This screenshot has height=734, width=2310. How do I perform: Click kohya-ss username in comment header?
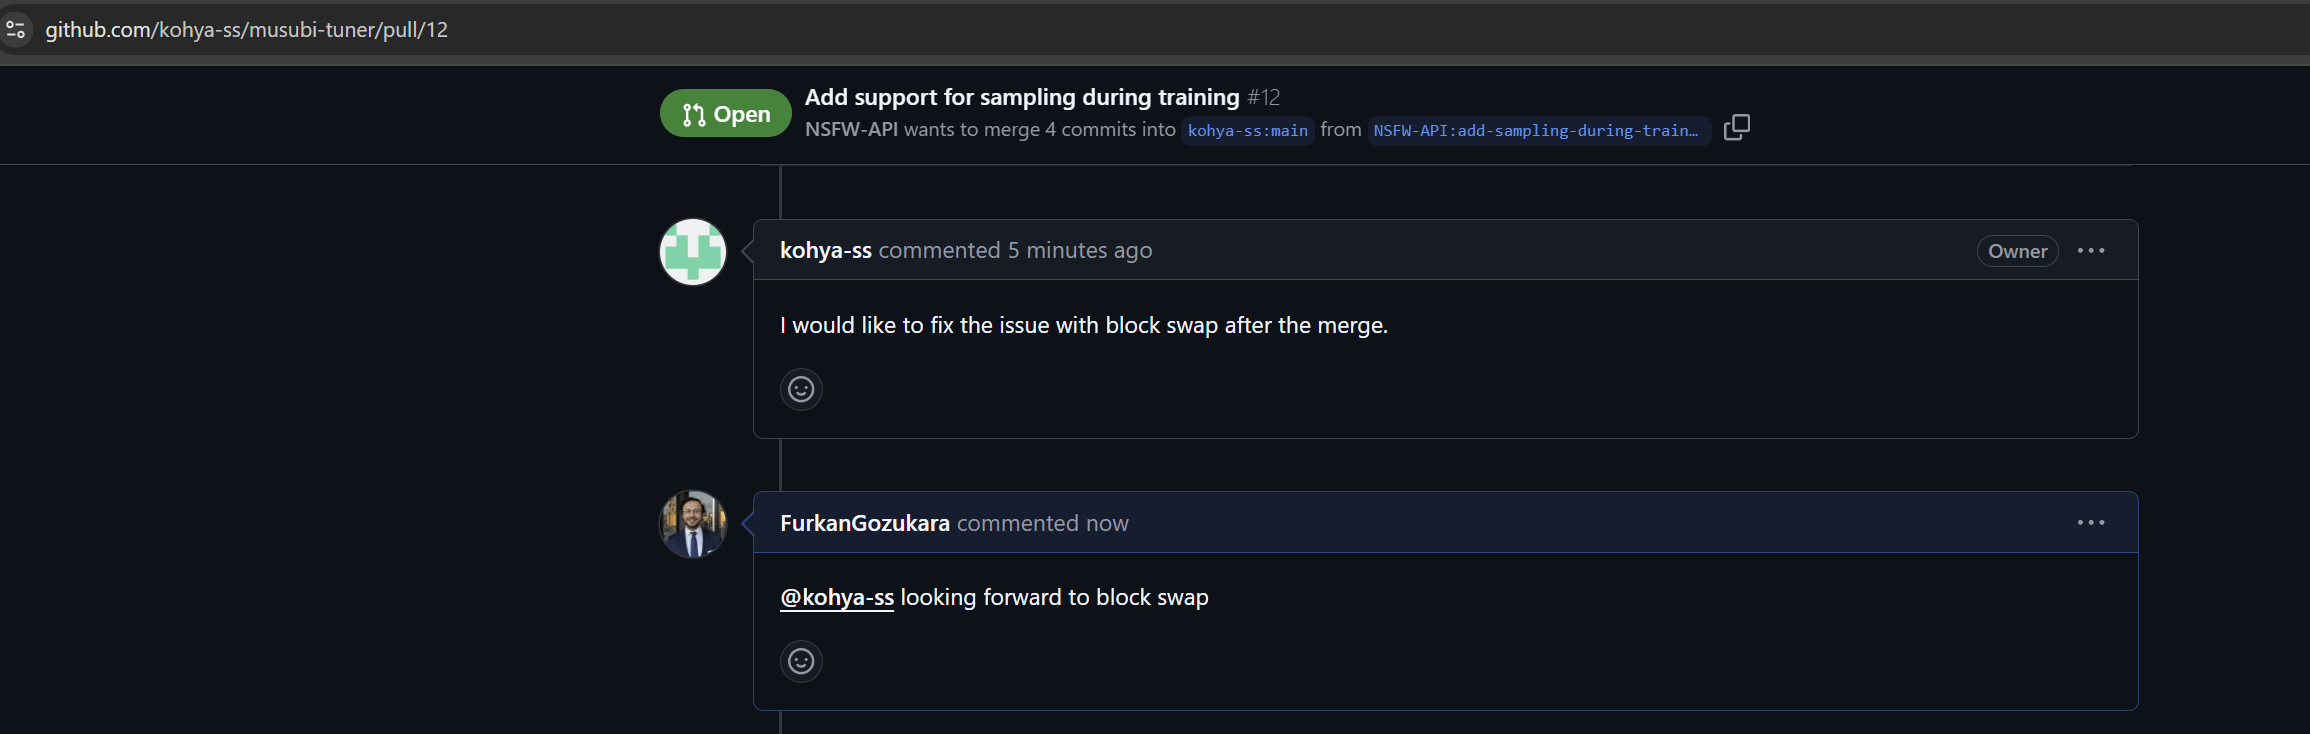point(825,251)
